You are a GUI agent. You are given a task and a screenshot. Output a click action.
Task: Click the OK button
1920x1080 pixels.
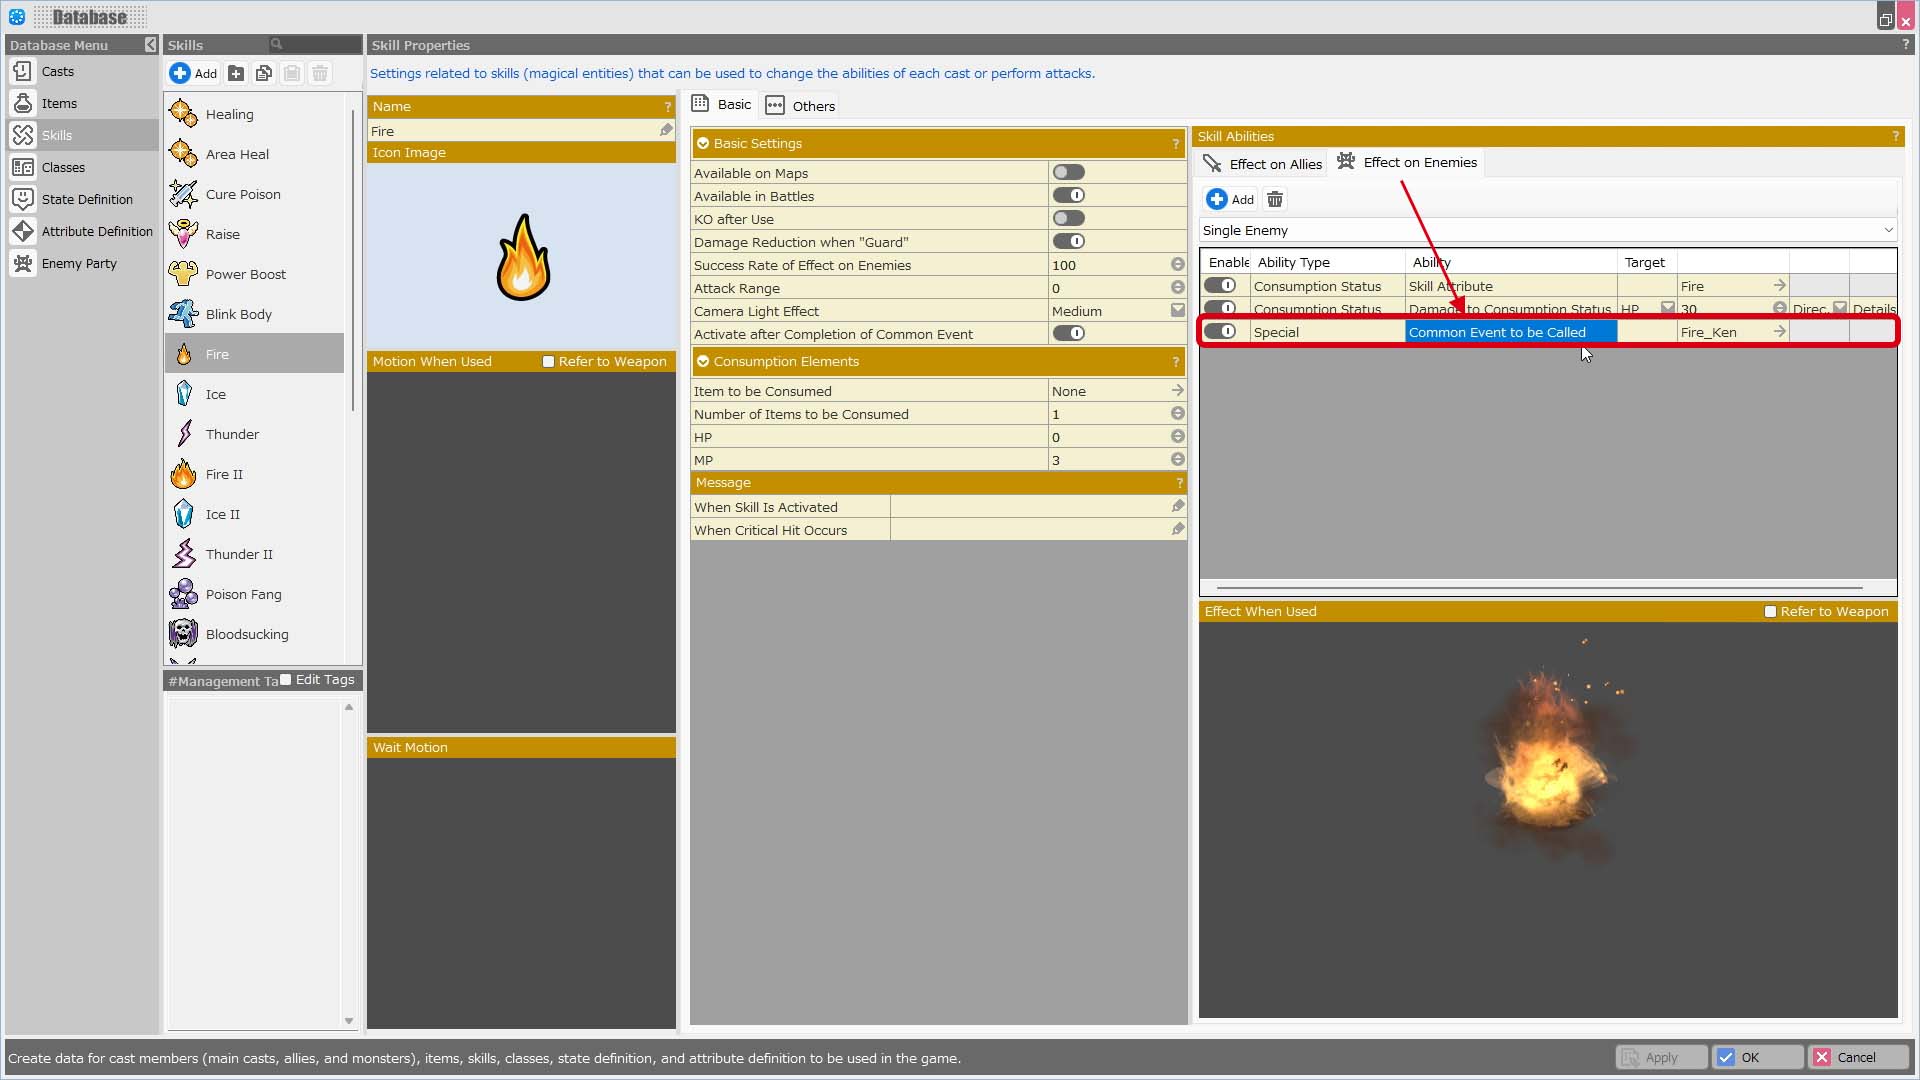1758,1057
